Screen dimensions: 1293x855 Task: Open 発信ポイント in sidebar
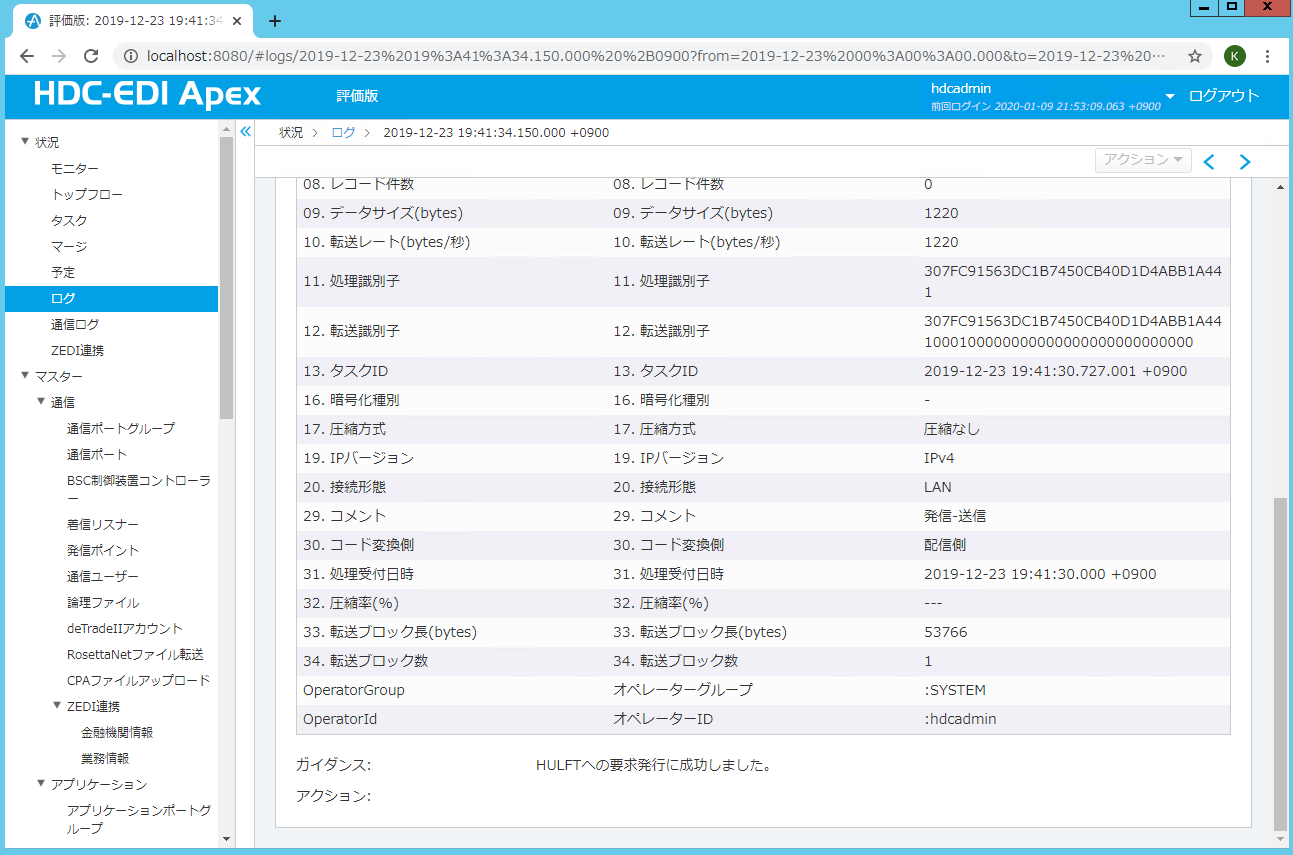click(103, 550)
